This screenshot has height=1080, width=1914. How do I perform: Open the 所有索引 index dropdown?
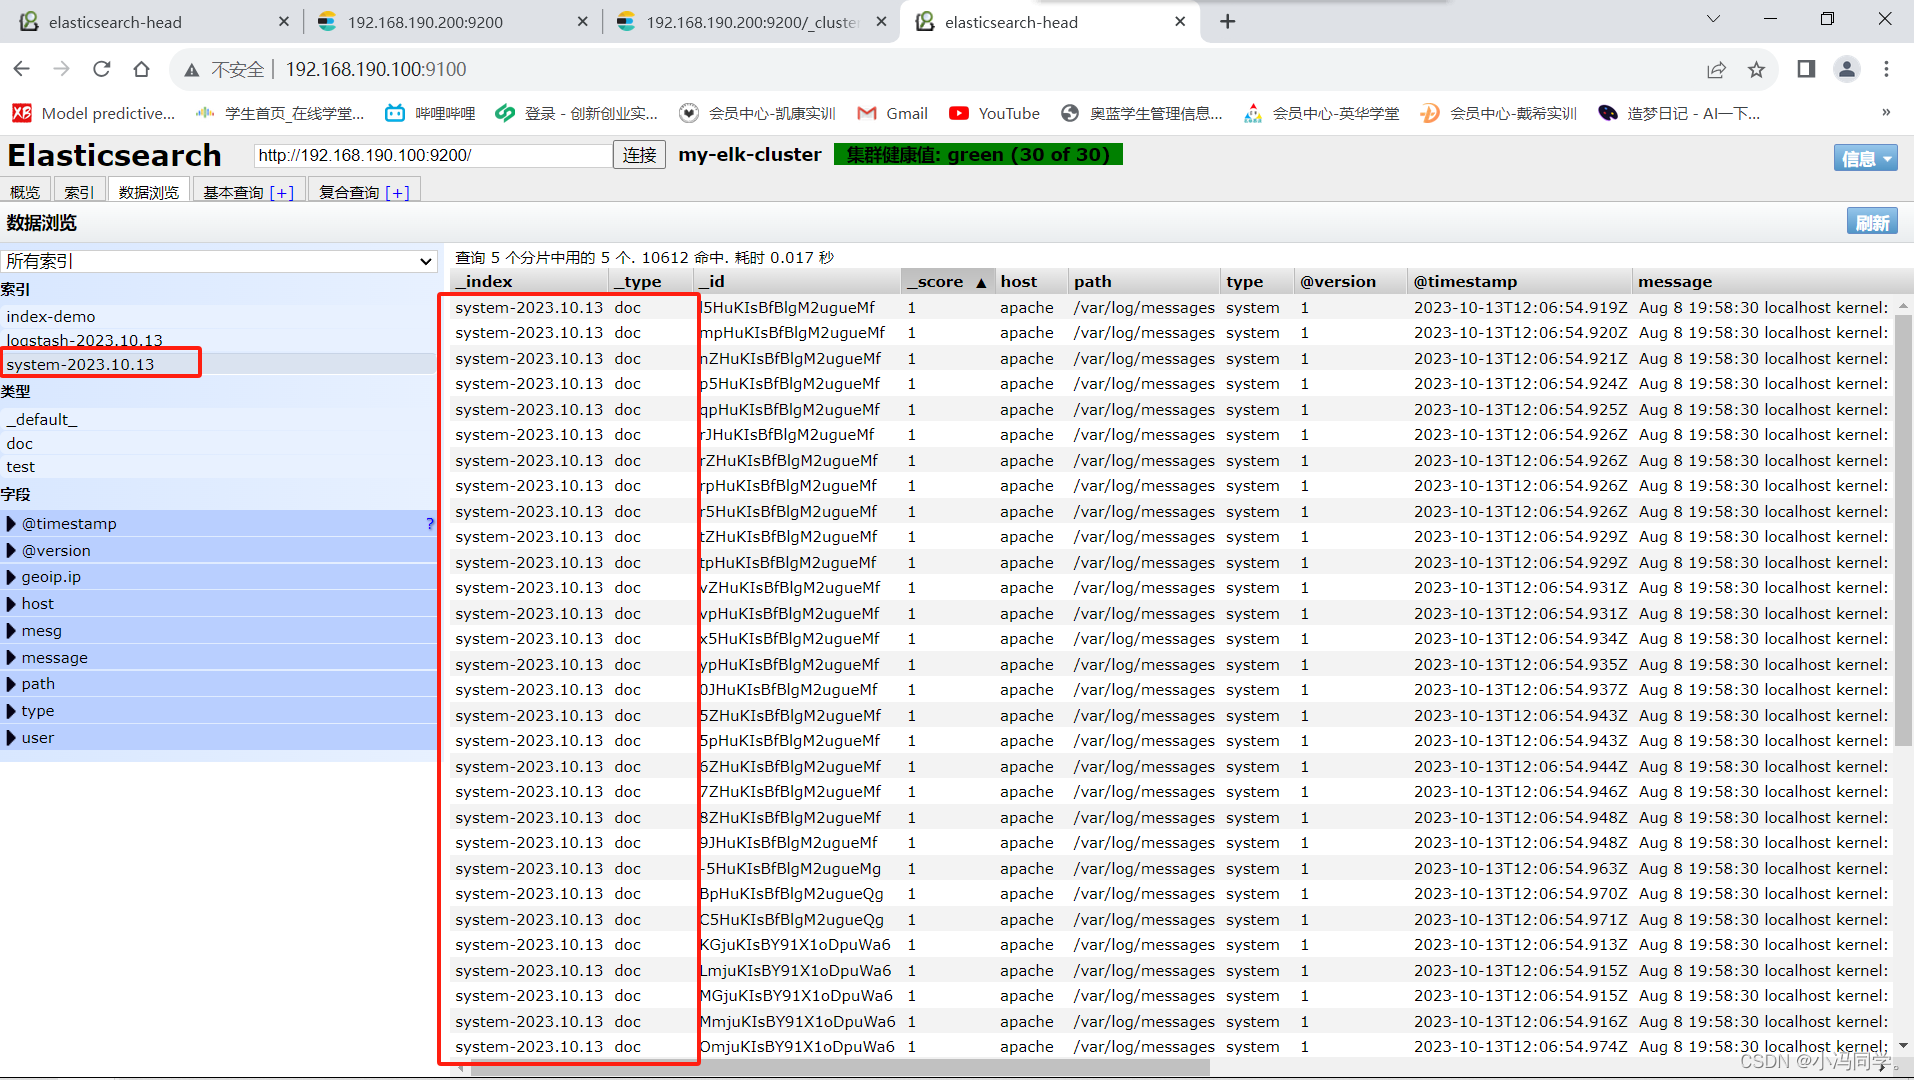(x=219, y=261)
